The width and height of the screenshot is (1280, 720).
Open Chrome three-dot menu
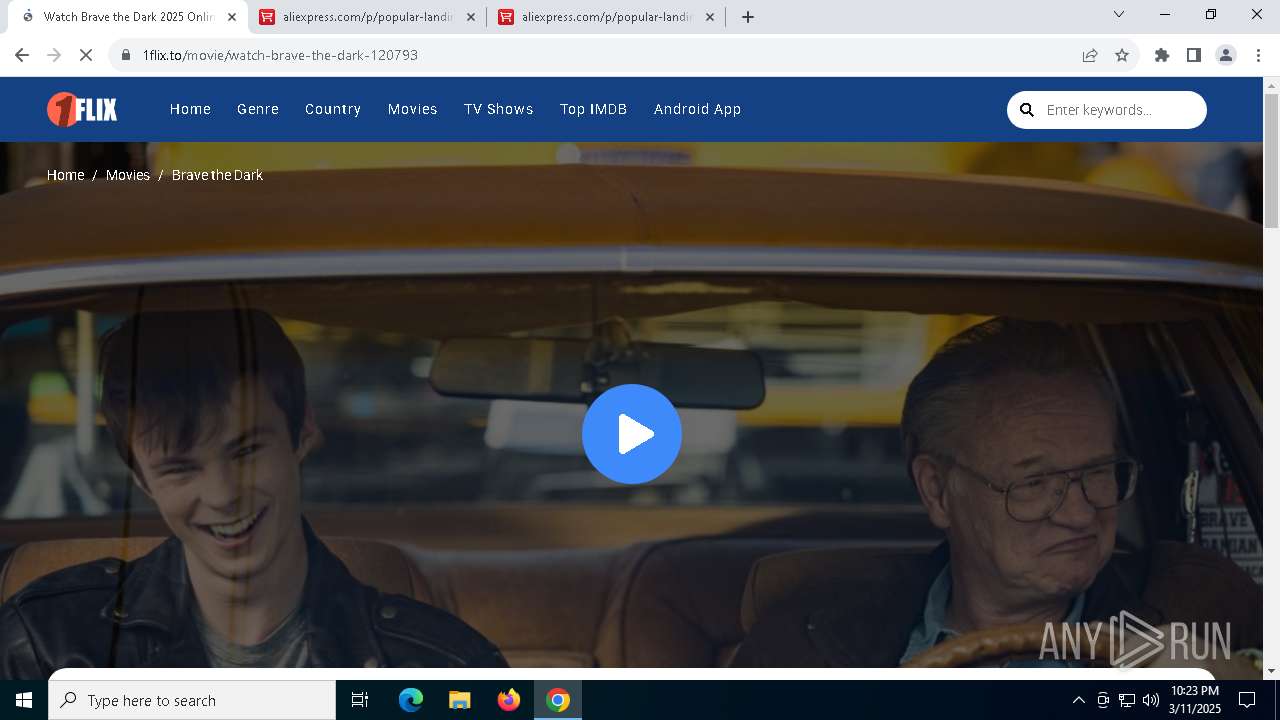pyautogui.click(x=1258, y=55)
